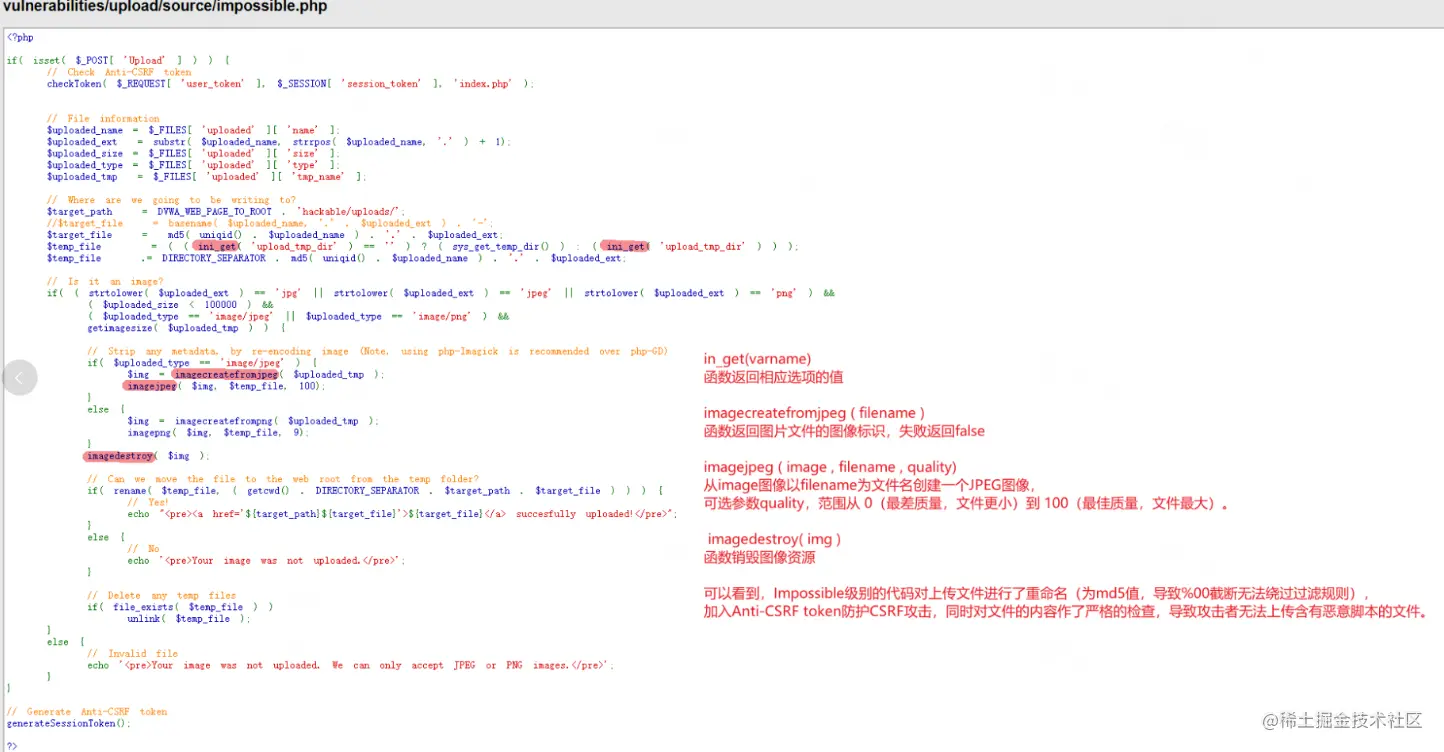Select the '( $uploaded_size < 100000 ) &&' line
Image resolution: width=1444 pixels, height=752 pixels.
180,305
